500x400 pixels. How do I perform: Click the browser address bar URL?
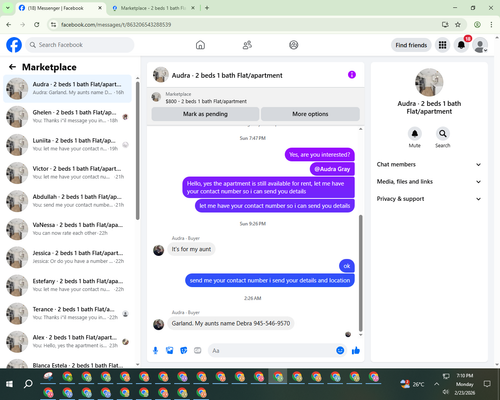click(x=116, y=25)
